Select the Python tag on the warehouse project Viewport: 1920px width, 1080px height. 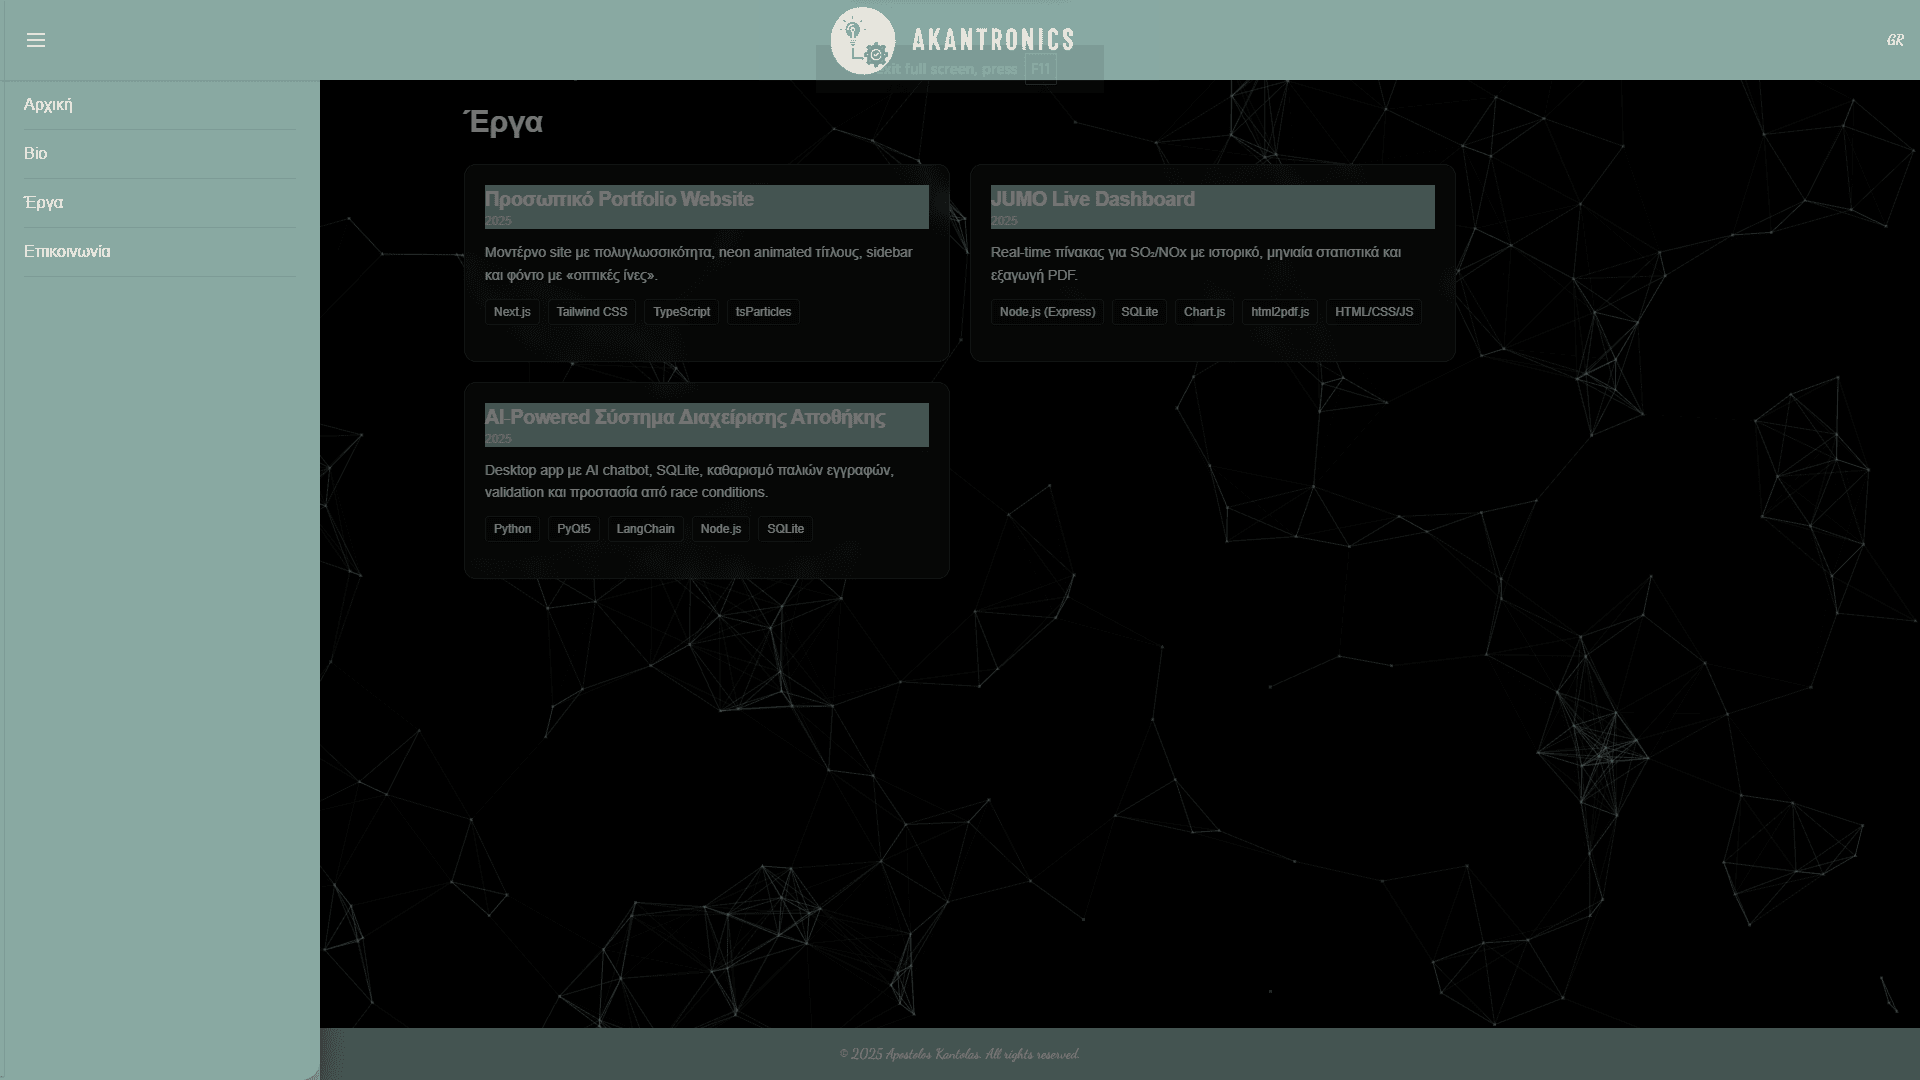(512, 528)
